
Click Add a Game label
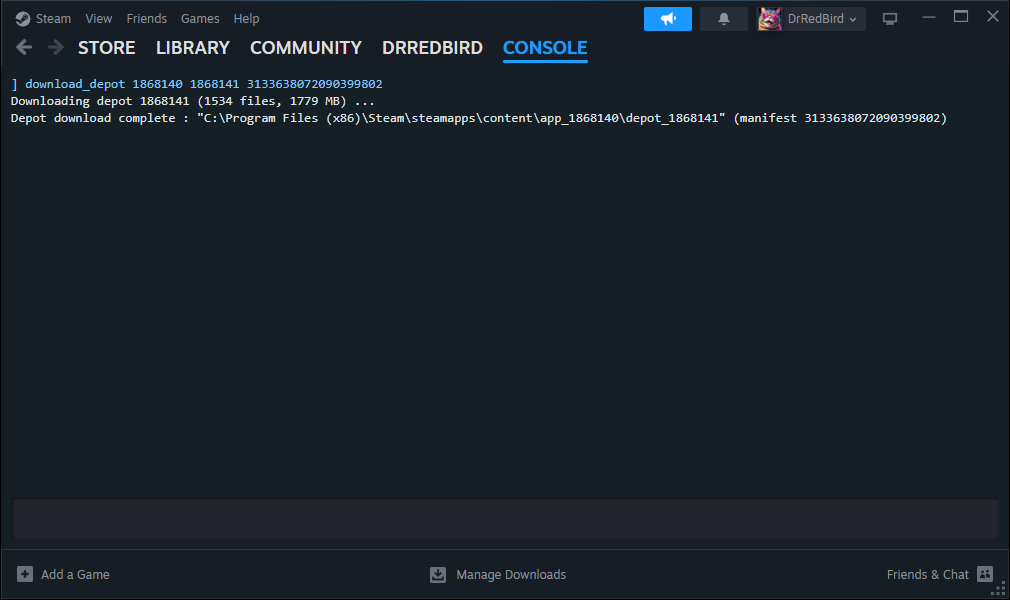pyautogui.click(x=75, y=574)
